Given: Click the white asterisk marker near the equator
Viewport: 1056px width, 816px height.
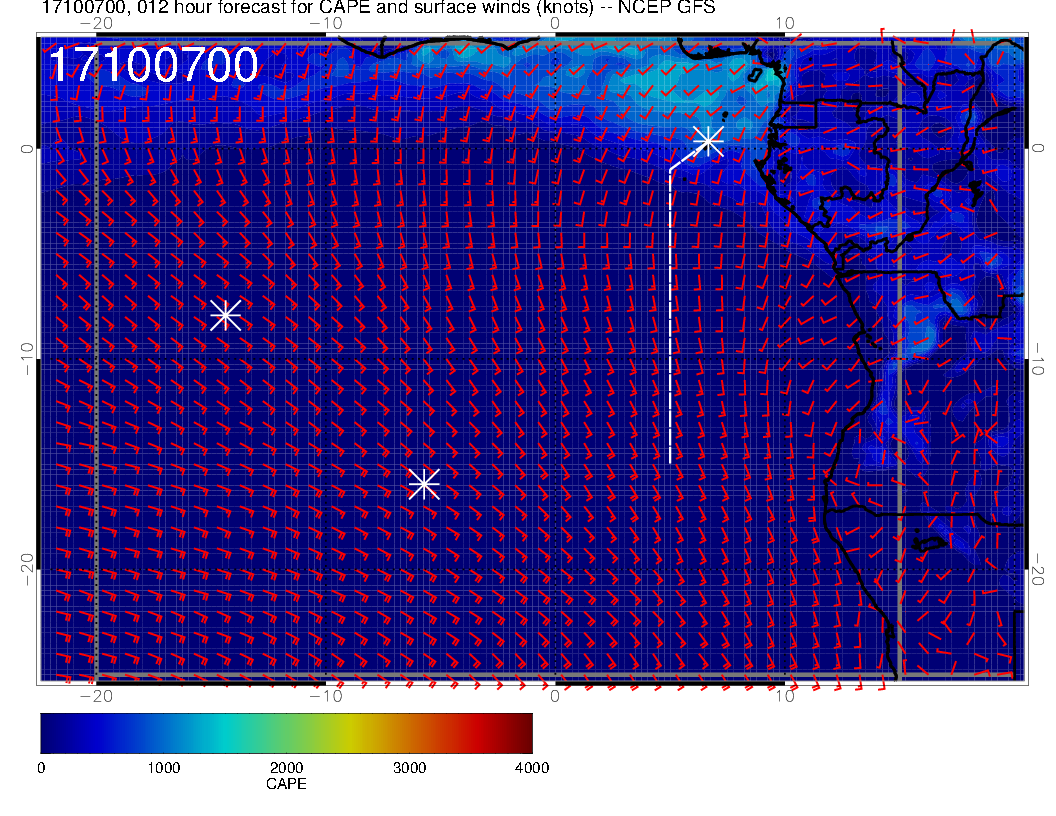Looking at the screenshot, I should (x=708, y=141).
